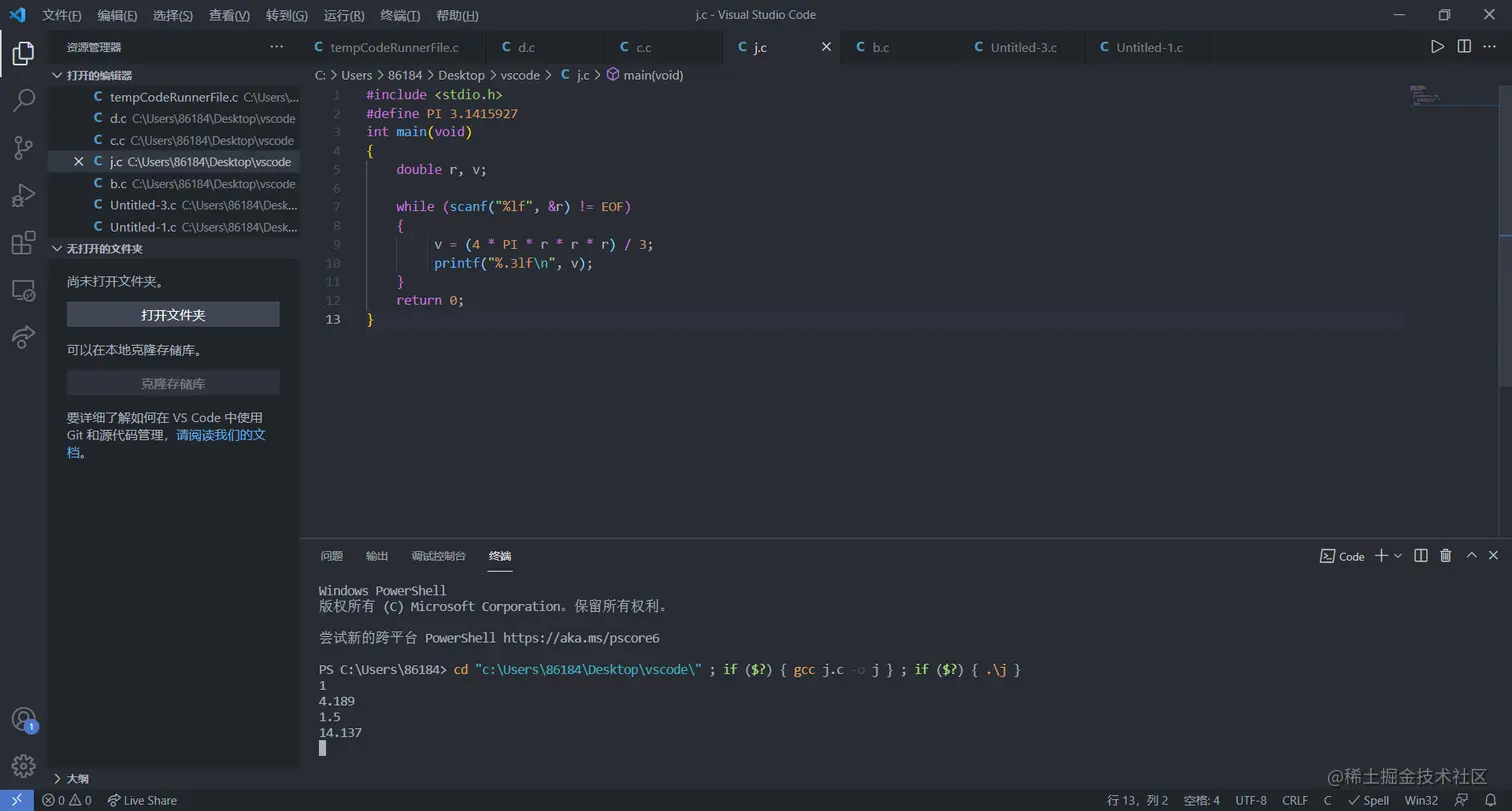The image size is (1512, 811).
Task: Click the 打开文件夹 button
Action: tap(173, 315)
